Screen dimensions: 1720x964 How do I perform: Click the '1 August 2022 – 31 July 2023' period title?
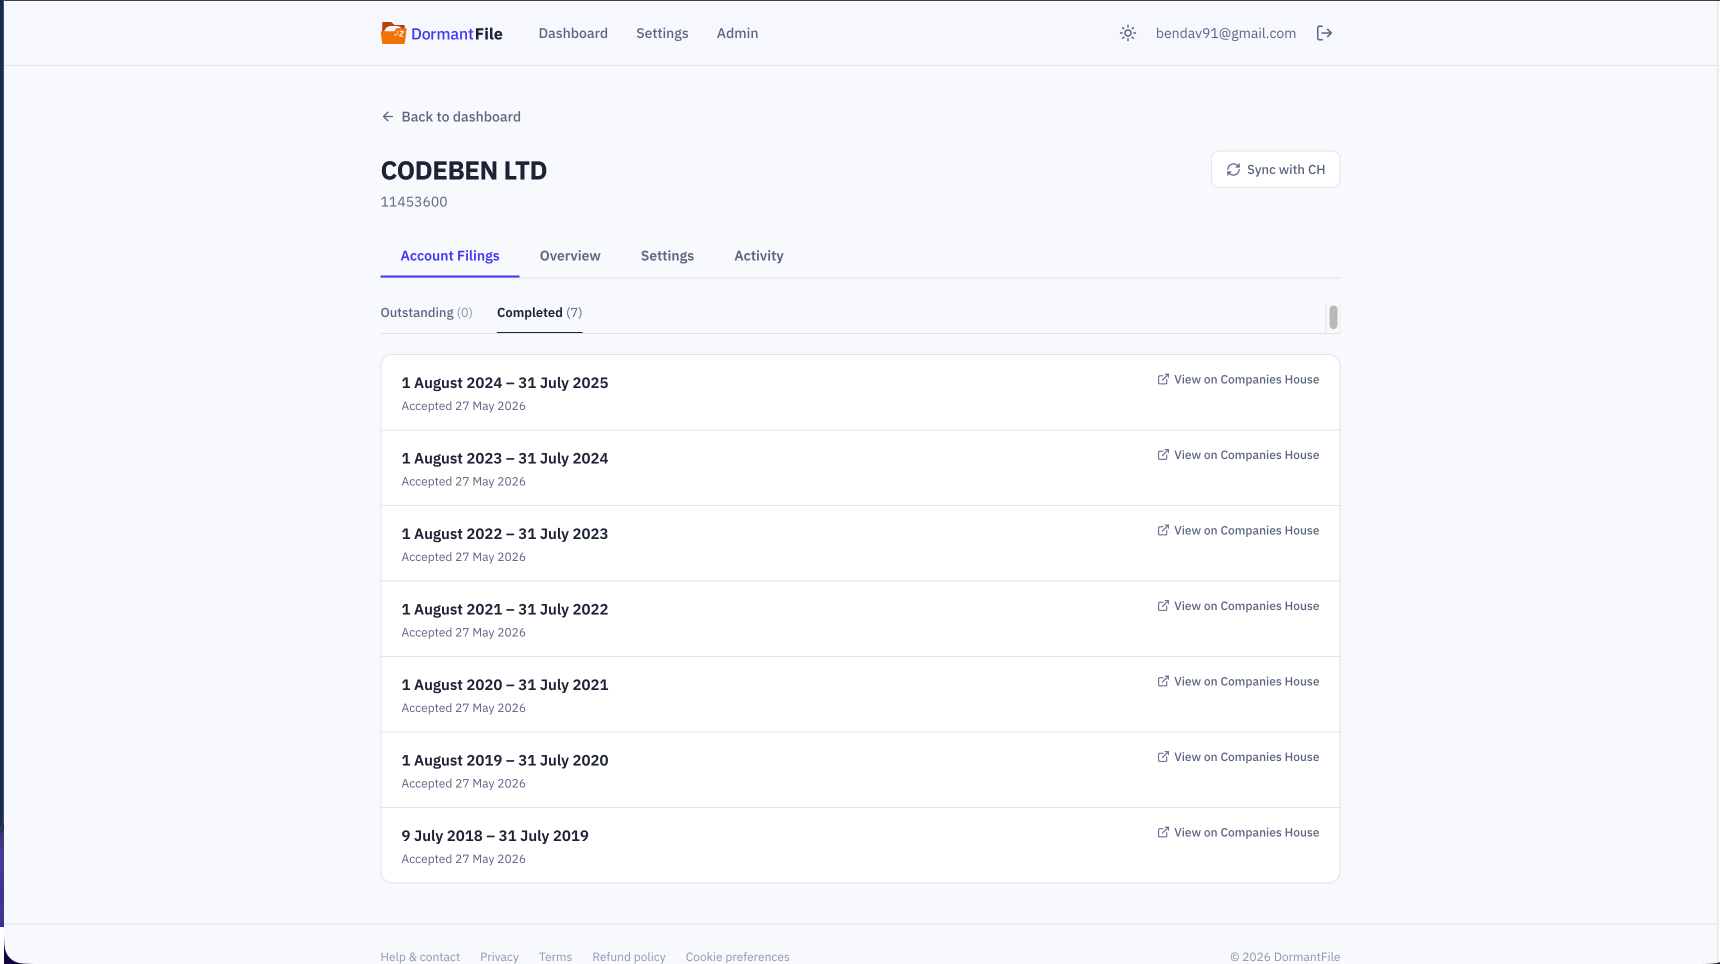coord(505,534)
